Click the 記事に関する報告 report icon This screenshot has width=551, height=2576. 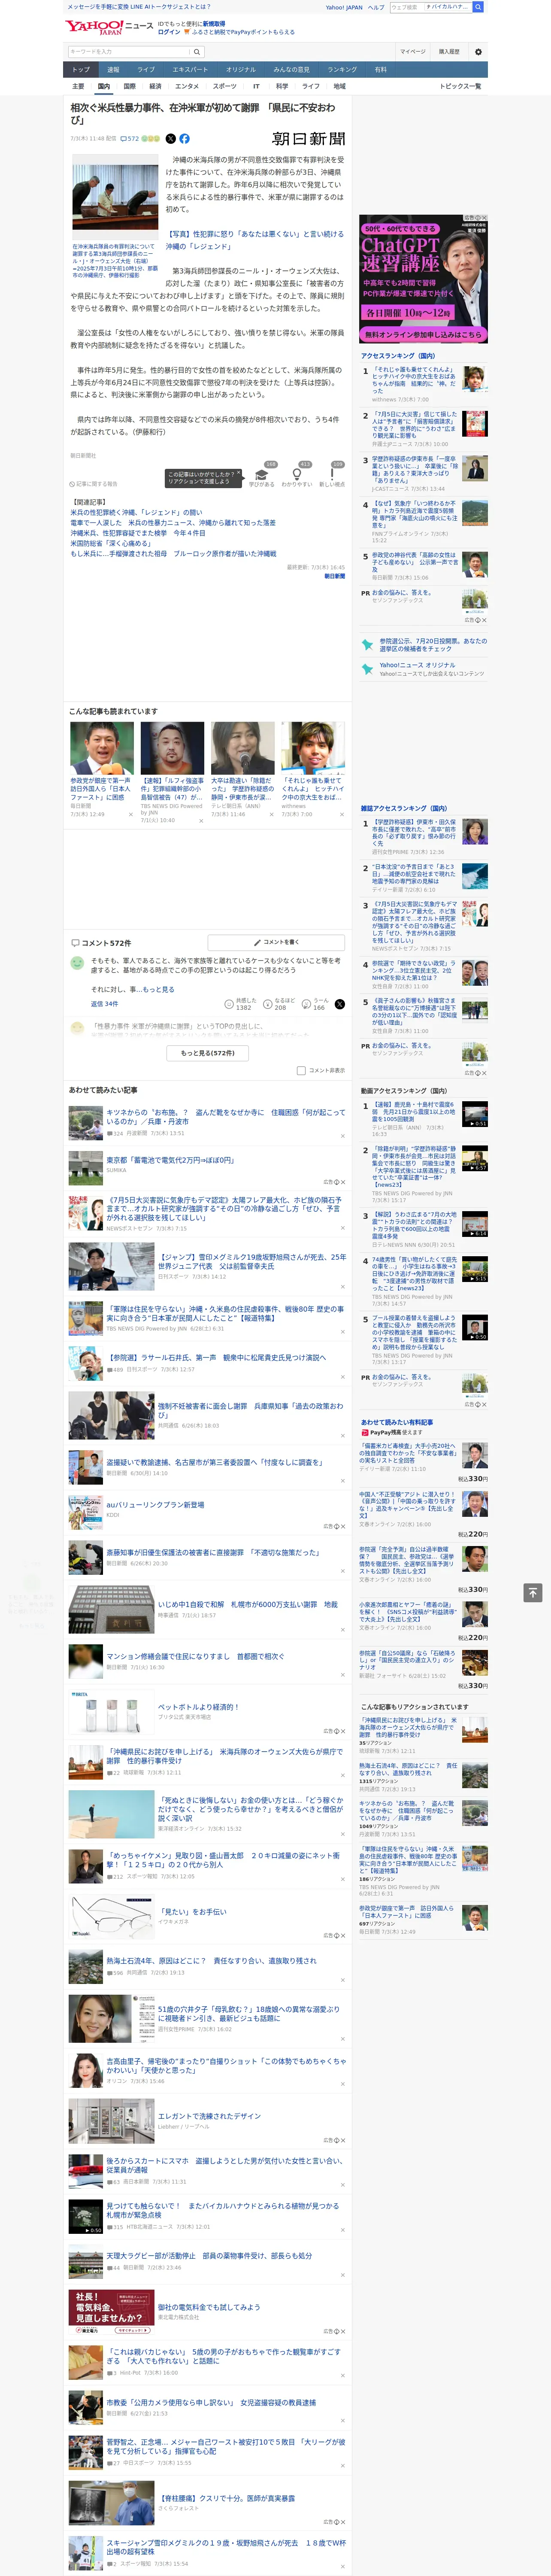click(72, 484)
